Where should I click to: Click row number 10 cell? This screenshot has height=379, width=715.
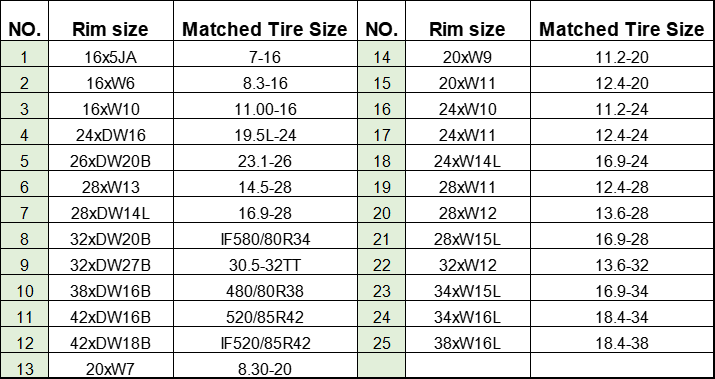coord(24,289)
